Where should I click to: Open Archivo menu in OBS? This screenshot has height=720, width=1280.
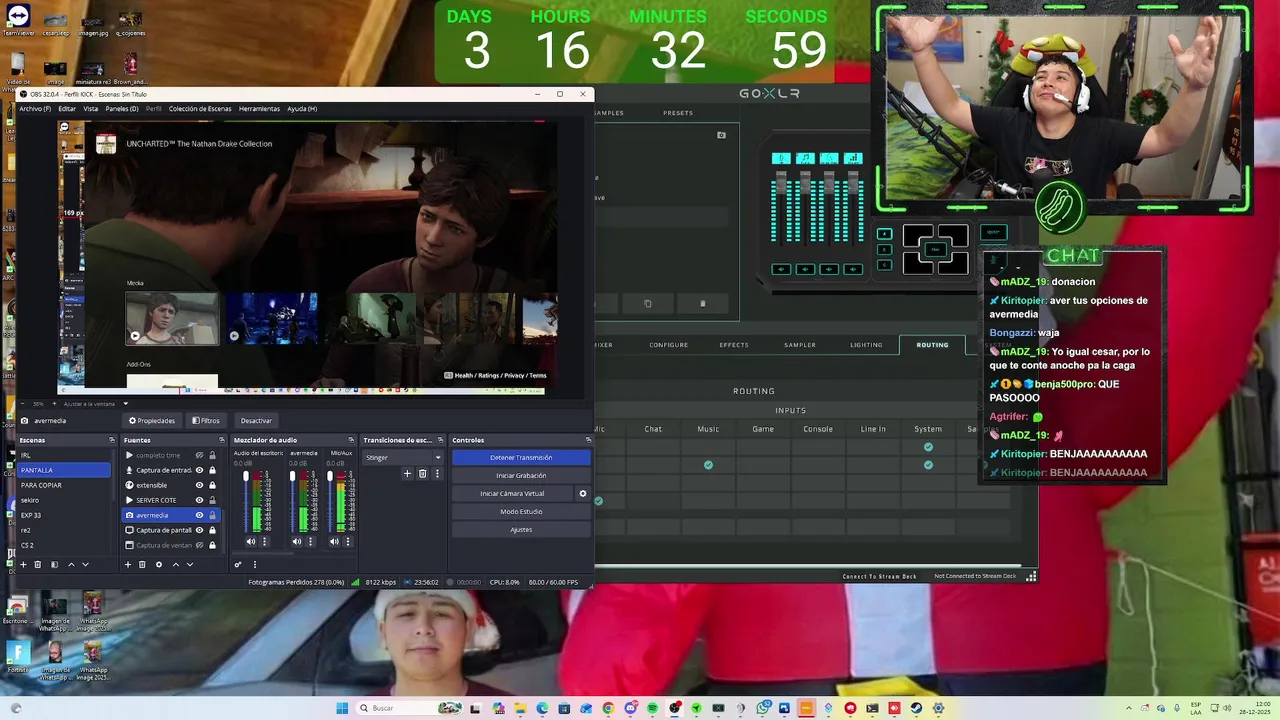pos(35,108)
